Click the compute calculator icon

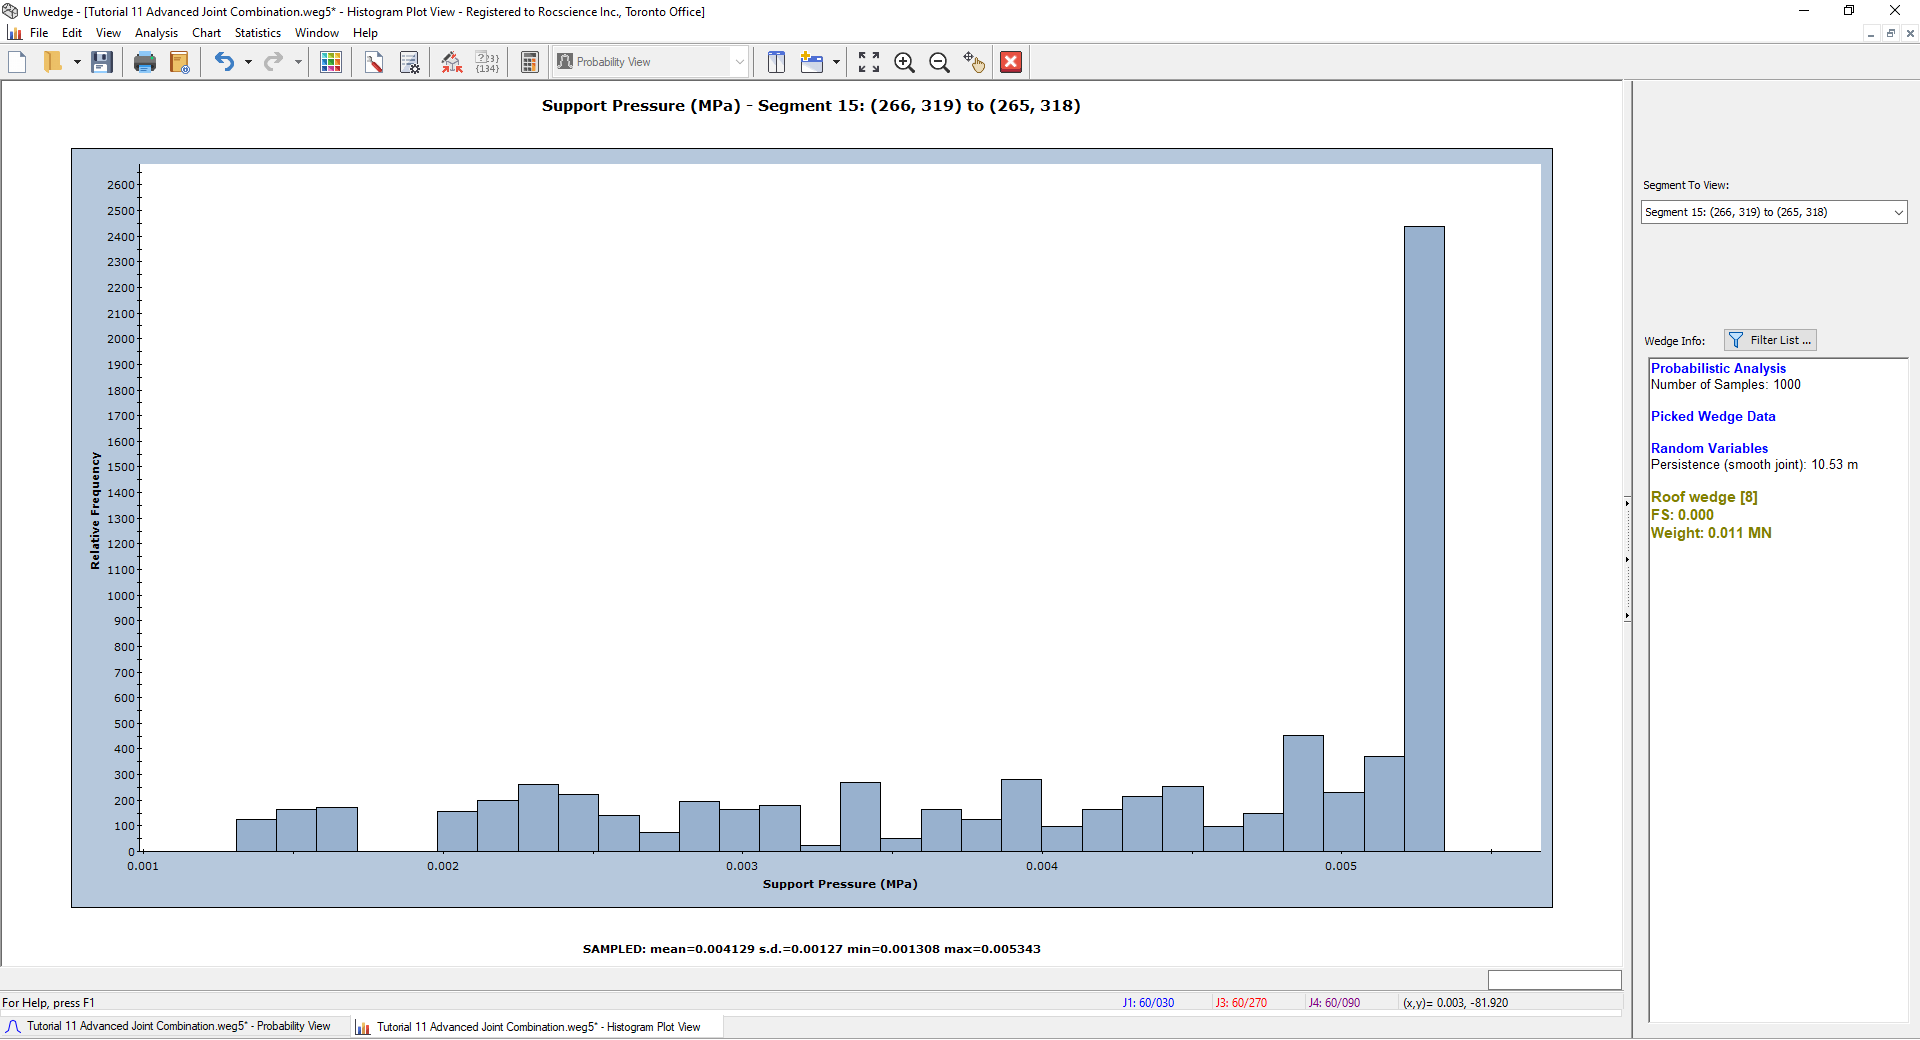[x=530, y=62]
